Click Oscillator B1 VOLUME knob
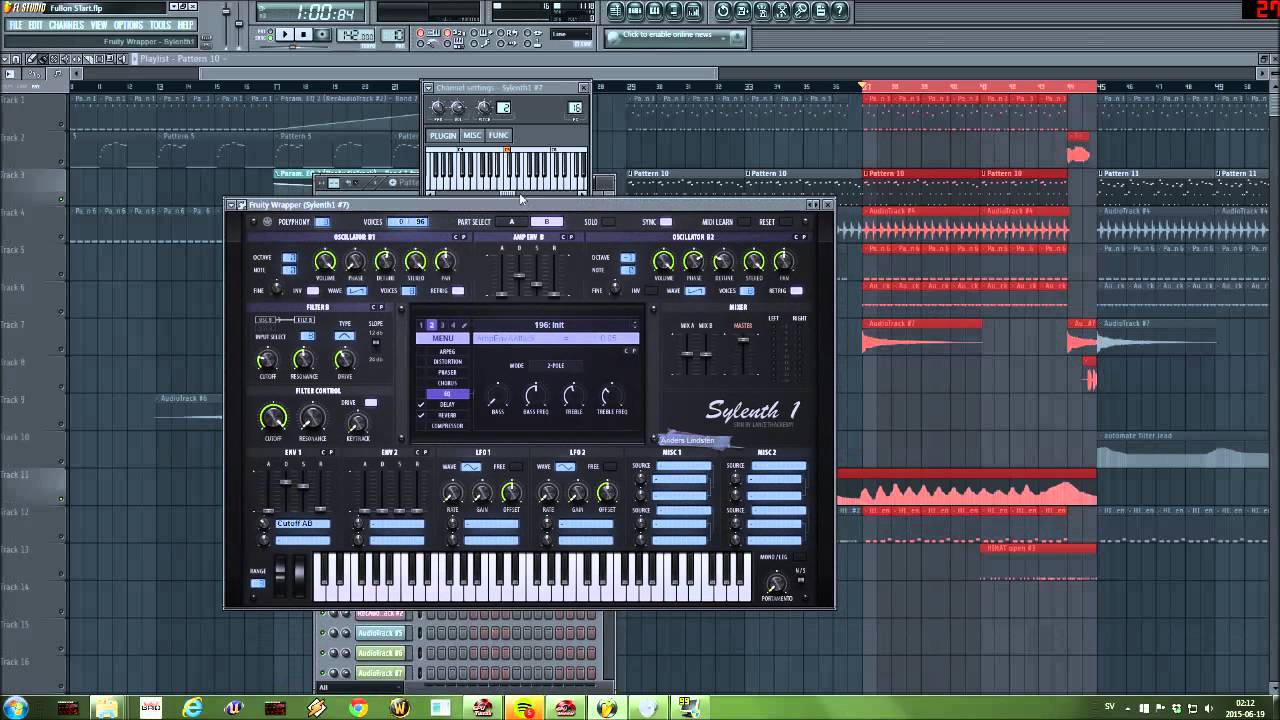Screen dimensions: 1280x720 (325, 262)
